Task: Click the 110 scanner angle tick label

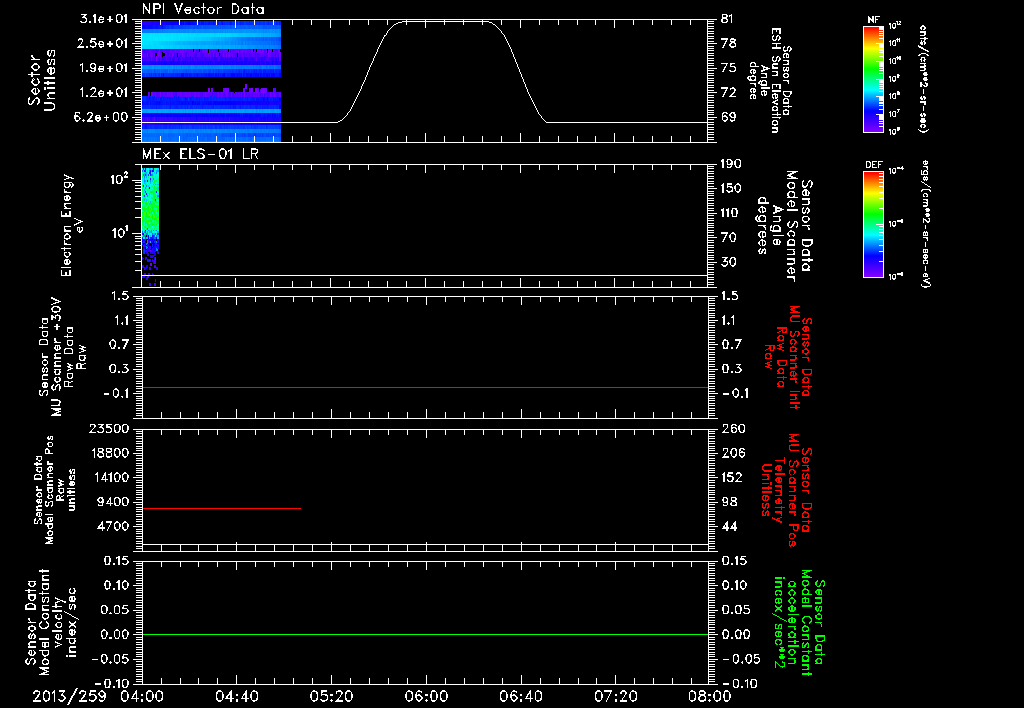Action: click(x=731, y=213)
